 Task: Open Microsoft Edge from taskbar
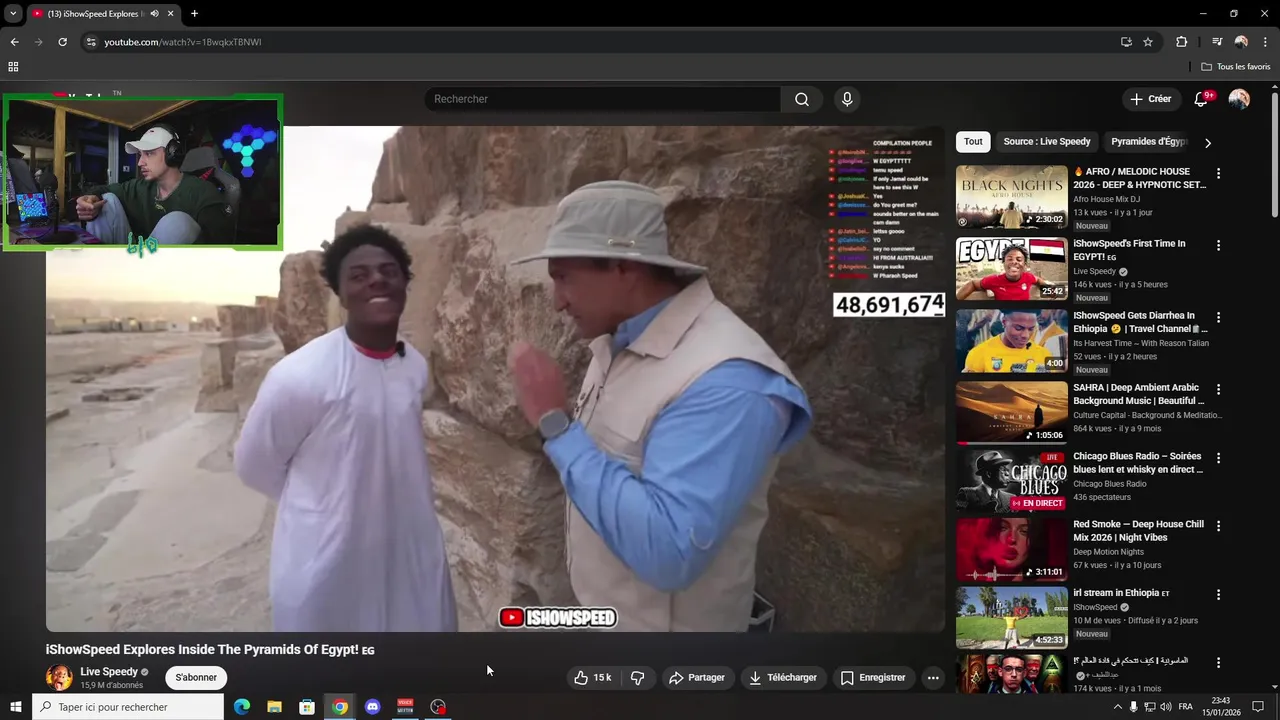[242, 707]
